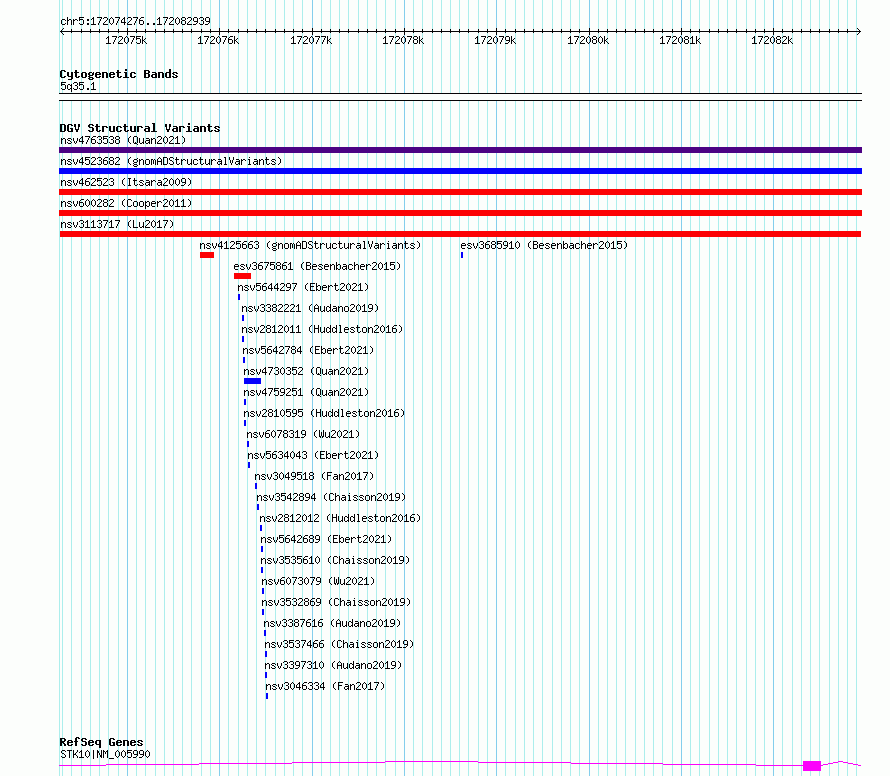Viewport: 890px width, 776px height.
Task: Open nsv4125663 (gnomADStructuralVariants) label
Action: [x=310, y=245]
